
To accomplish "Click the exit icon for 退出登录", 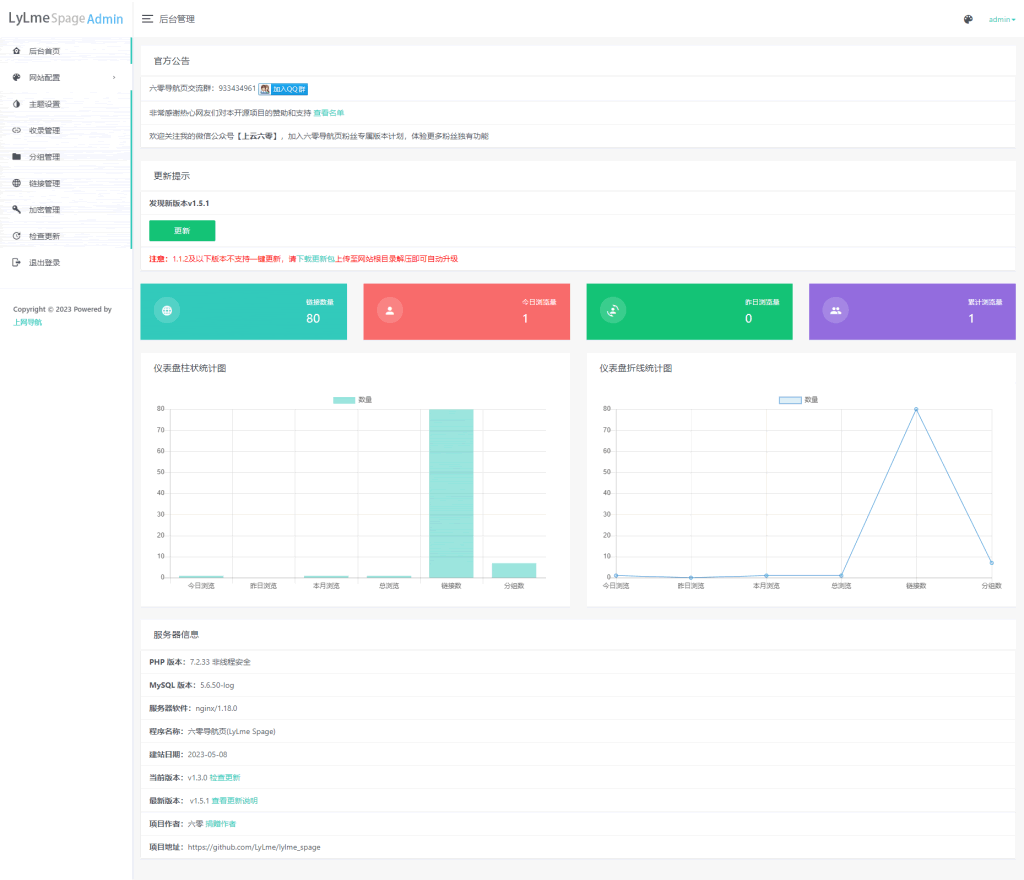I will [x=16, y=262].
